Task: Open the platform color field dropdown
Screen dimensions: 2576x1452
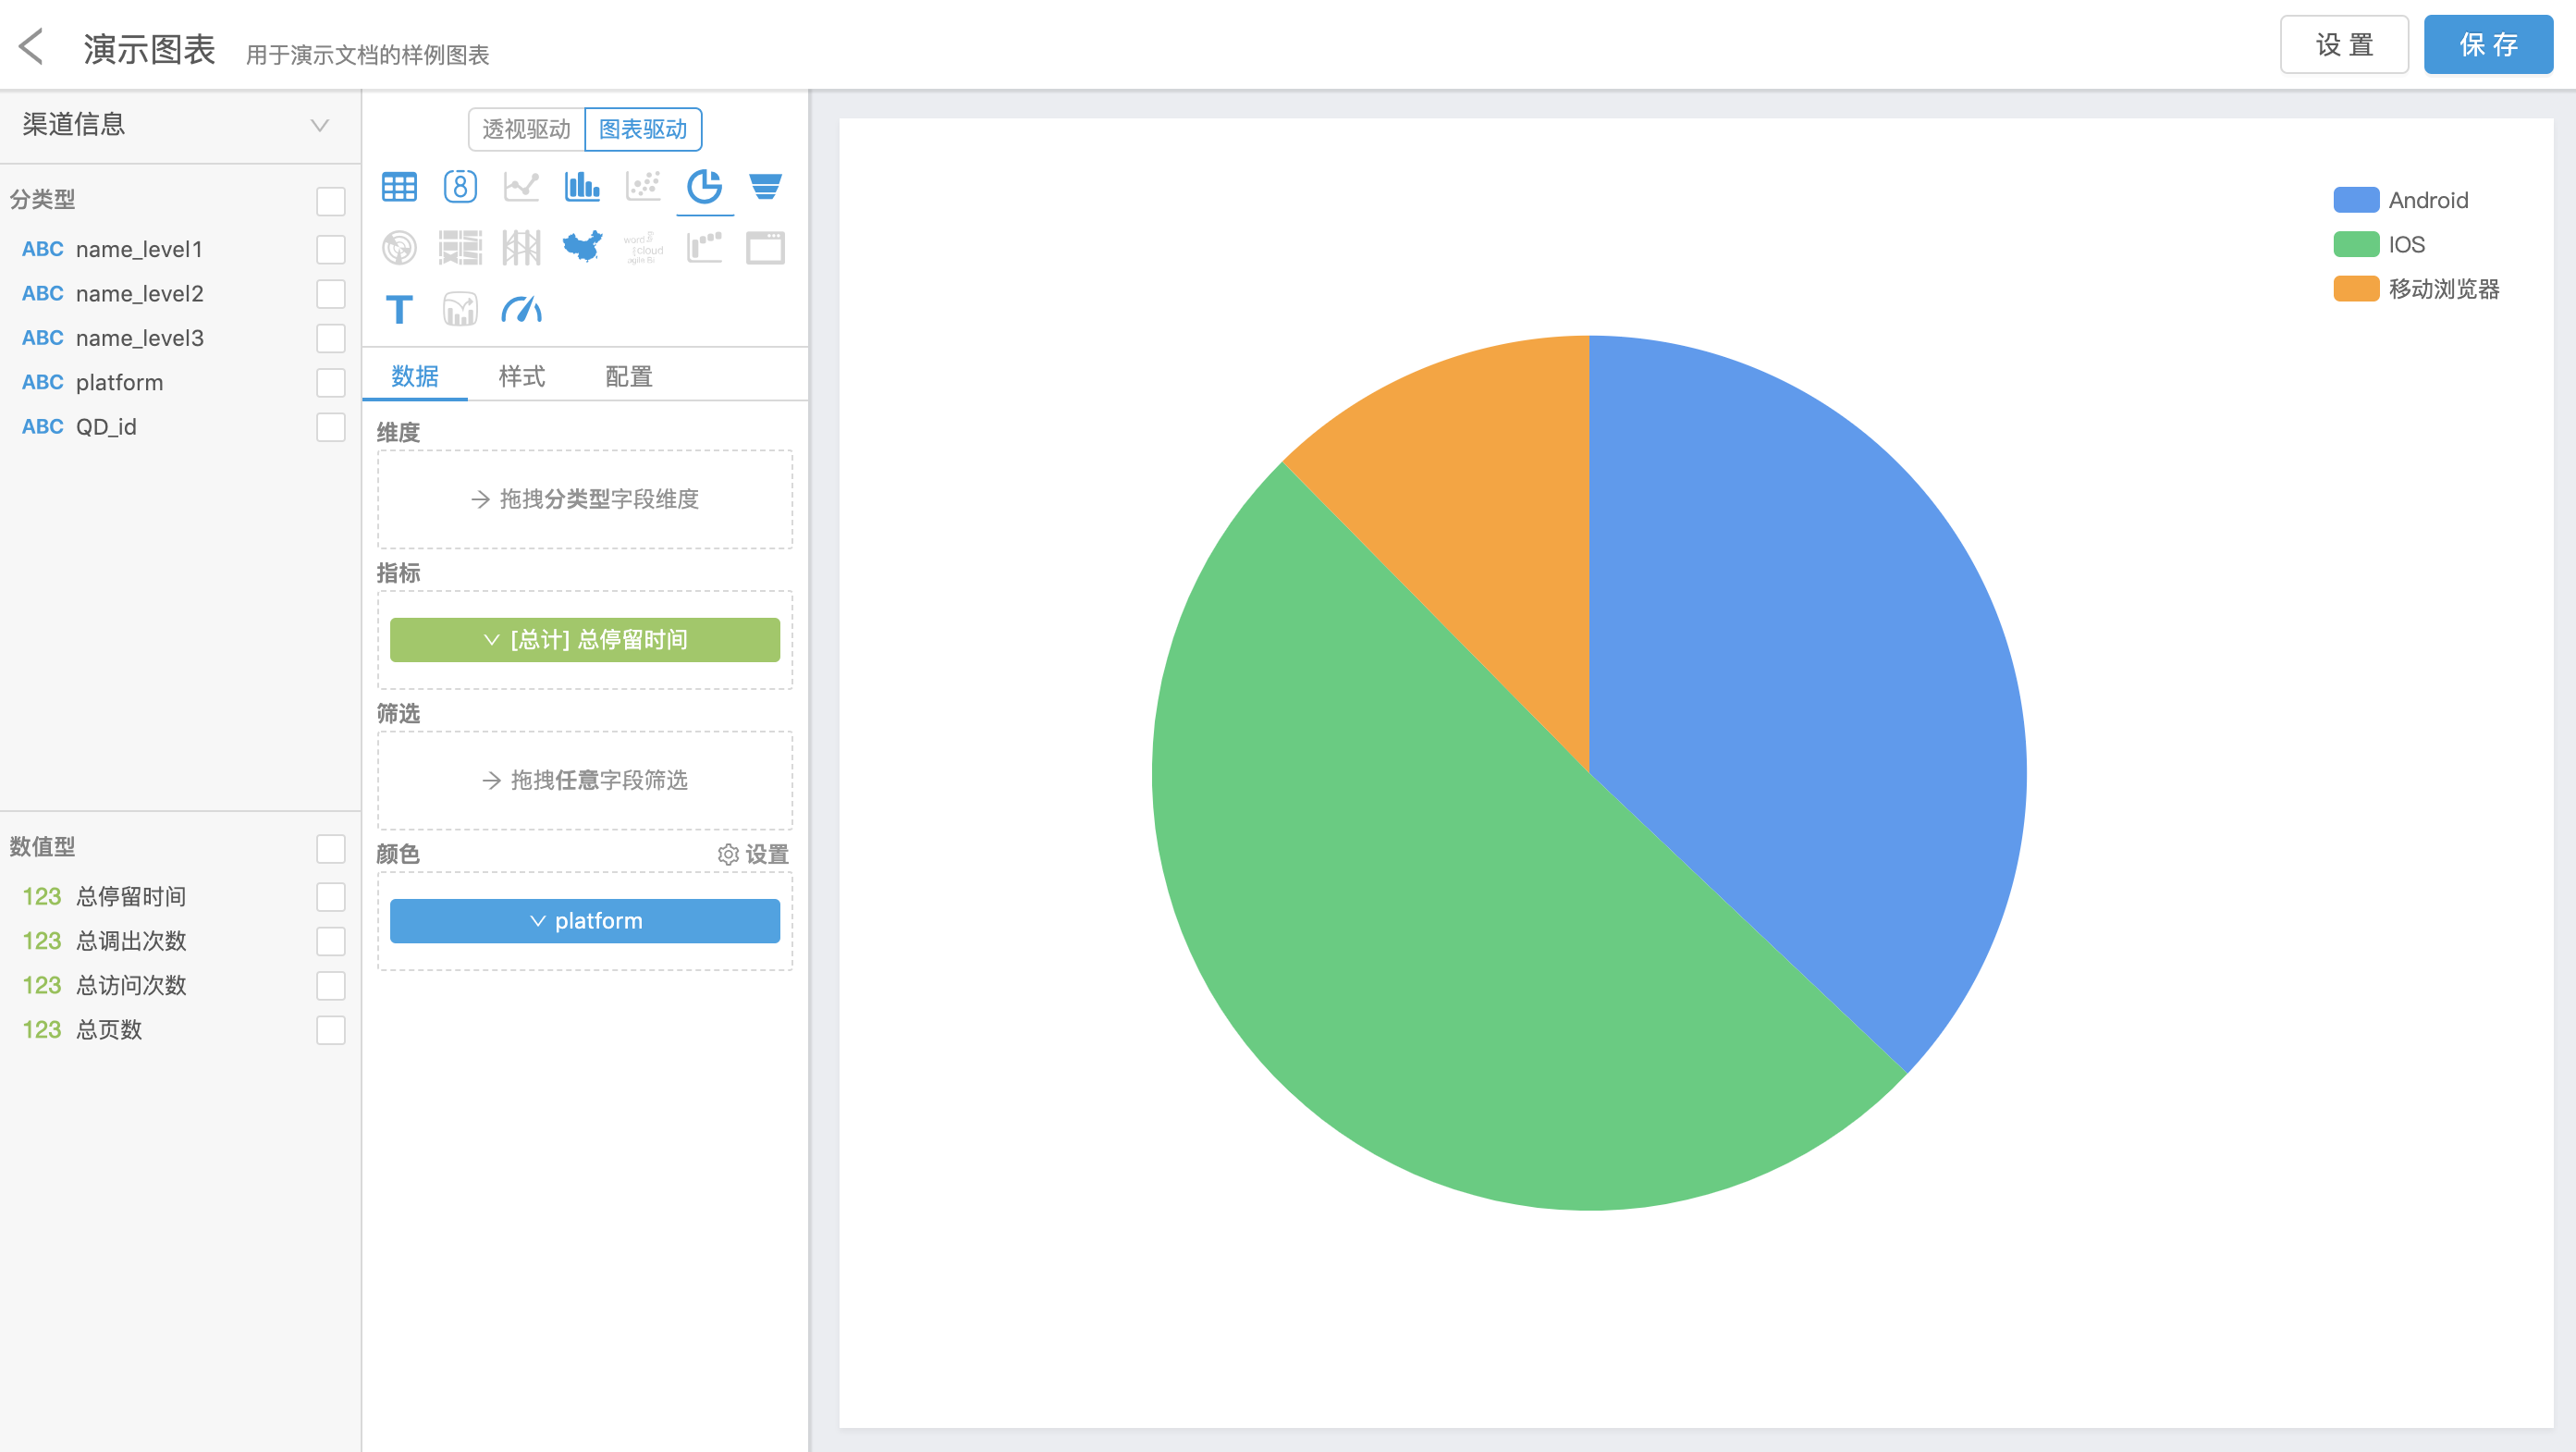Action: pos(584,921)
